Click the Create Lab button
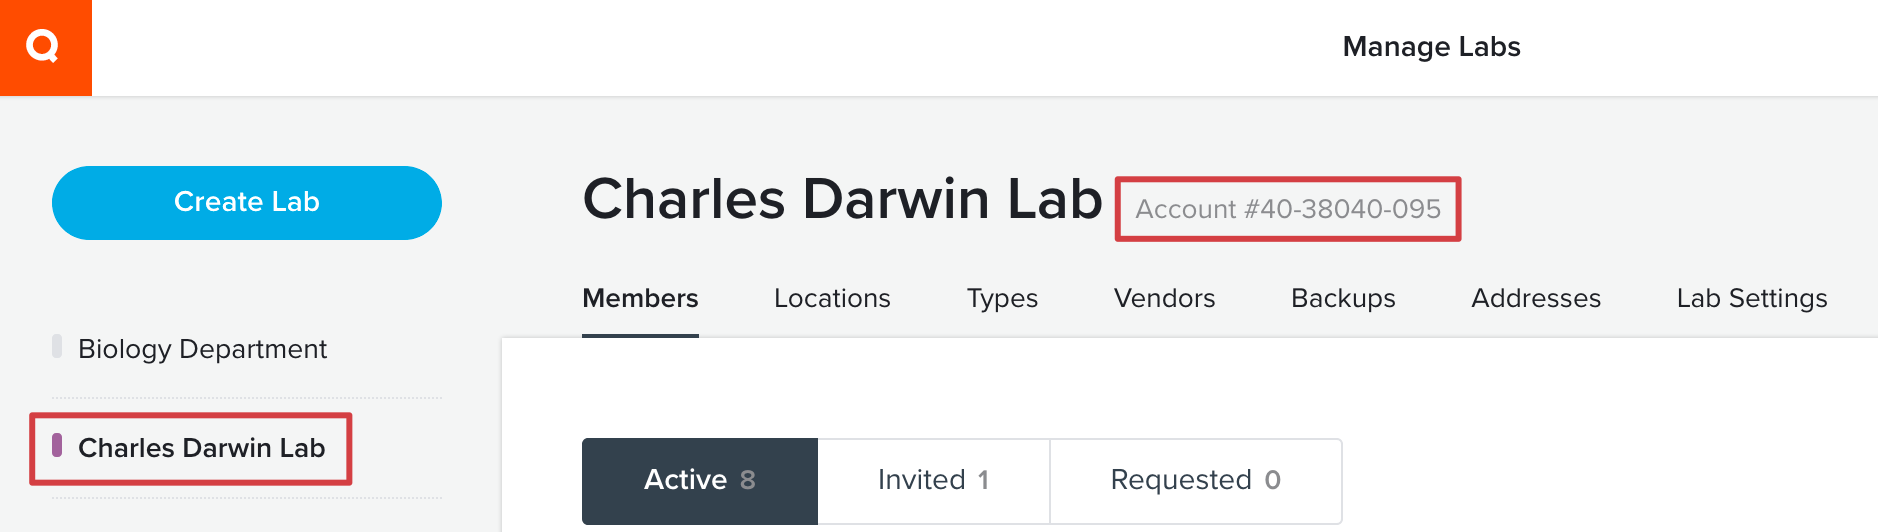Viewport: 1878px width, 532px height. [x=247, y=203]
